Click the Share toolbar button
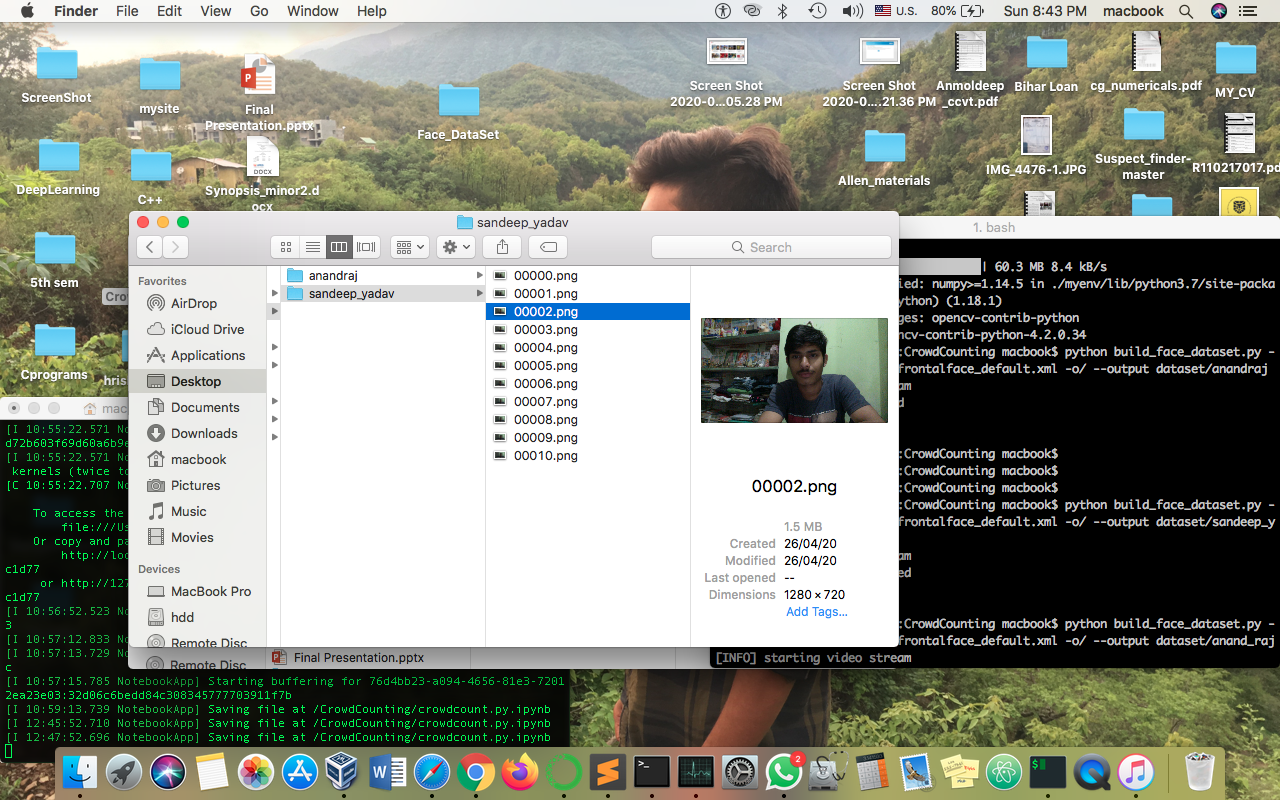Viewport: 1280px width, 800px height. click(x=502, y=247)
